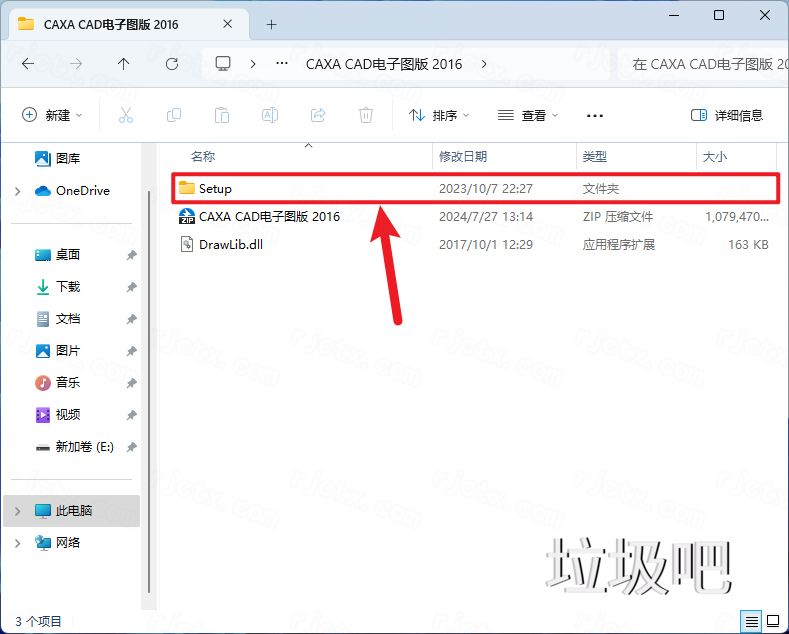Viewport: 789px width, 634px height.
Task: Click the Rename icon in toolbar
Action: pyautogui.click(x=270, y=115)
